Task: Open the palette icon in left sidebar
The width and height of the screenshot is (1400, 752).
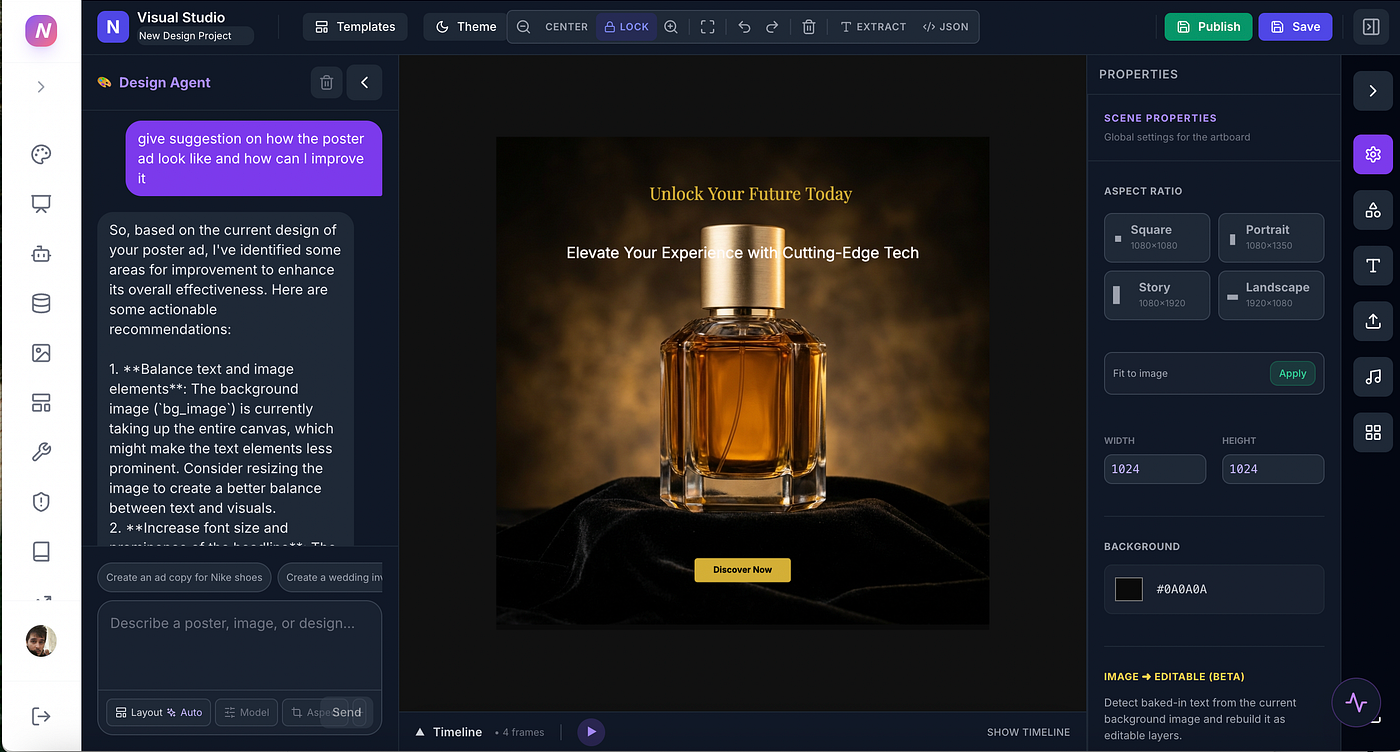Action: point(41,154)
